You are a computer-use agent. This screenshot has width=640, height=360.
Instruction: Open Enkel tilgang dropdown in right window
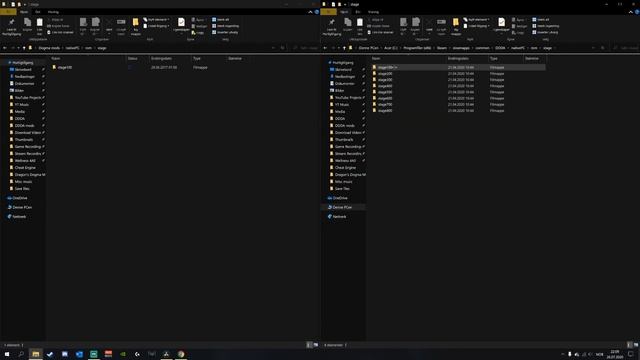476,26
